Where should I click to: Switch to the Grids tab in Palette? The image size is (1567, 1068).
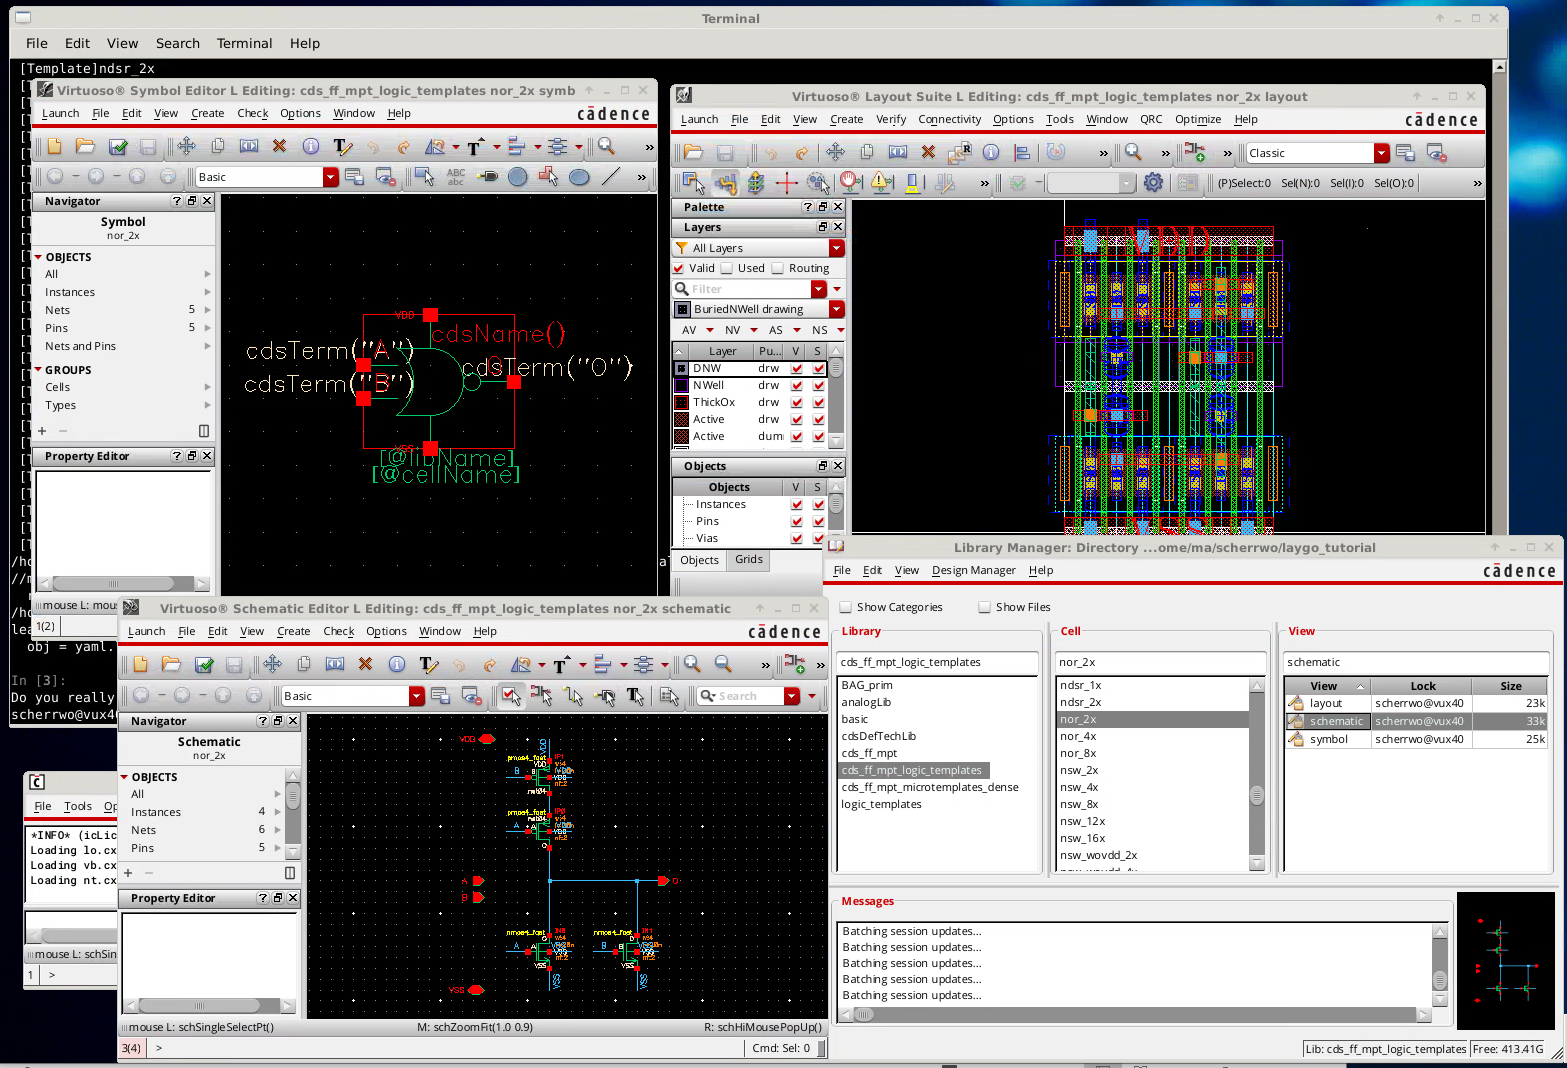click(748, 560)
